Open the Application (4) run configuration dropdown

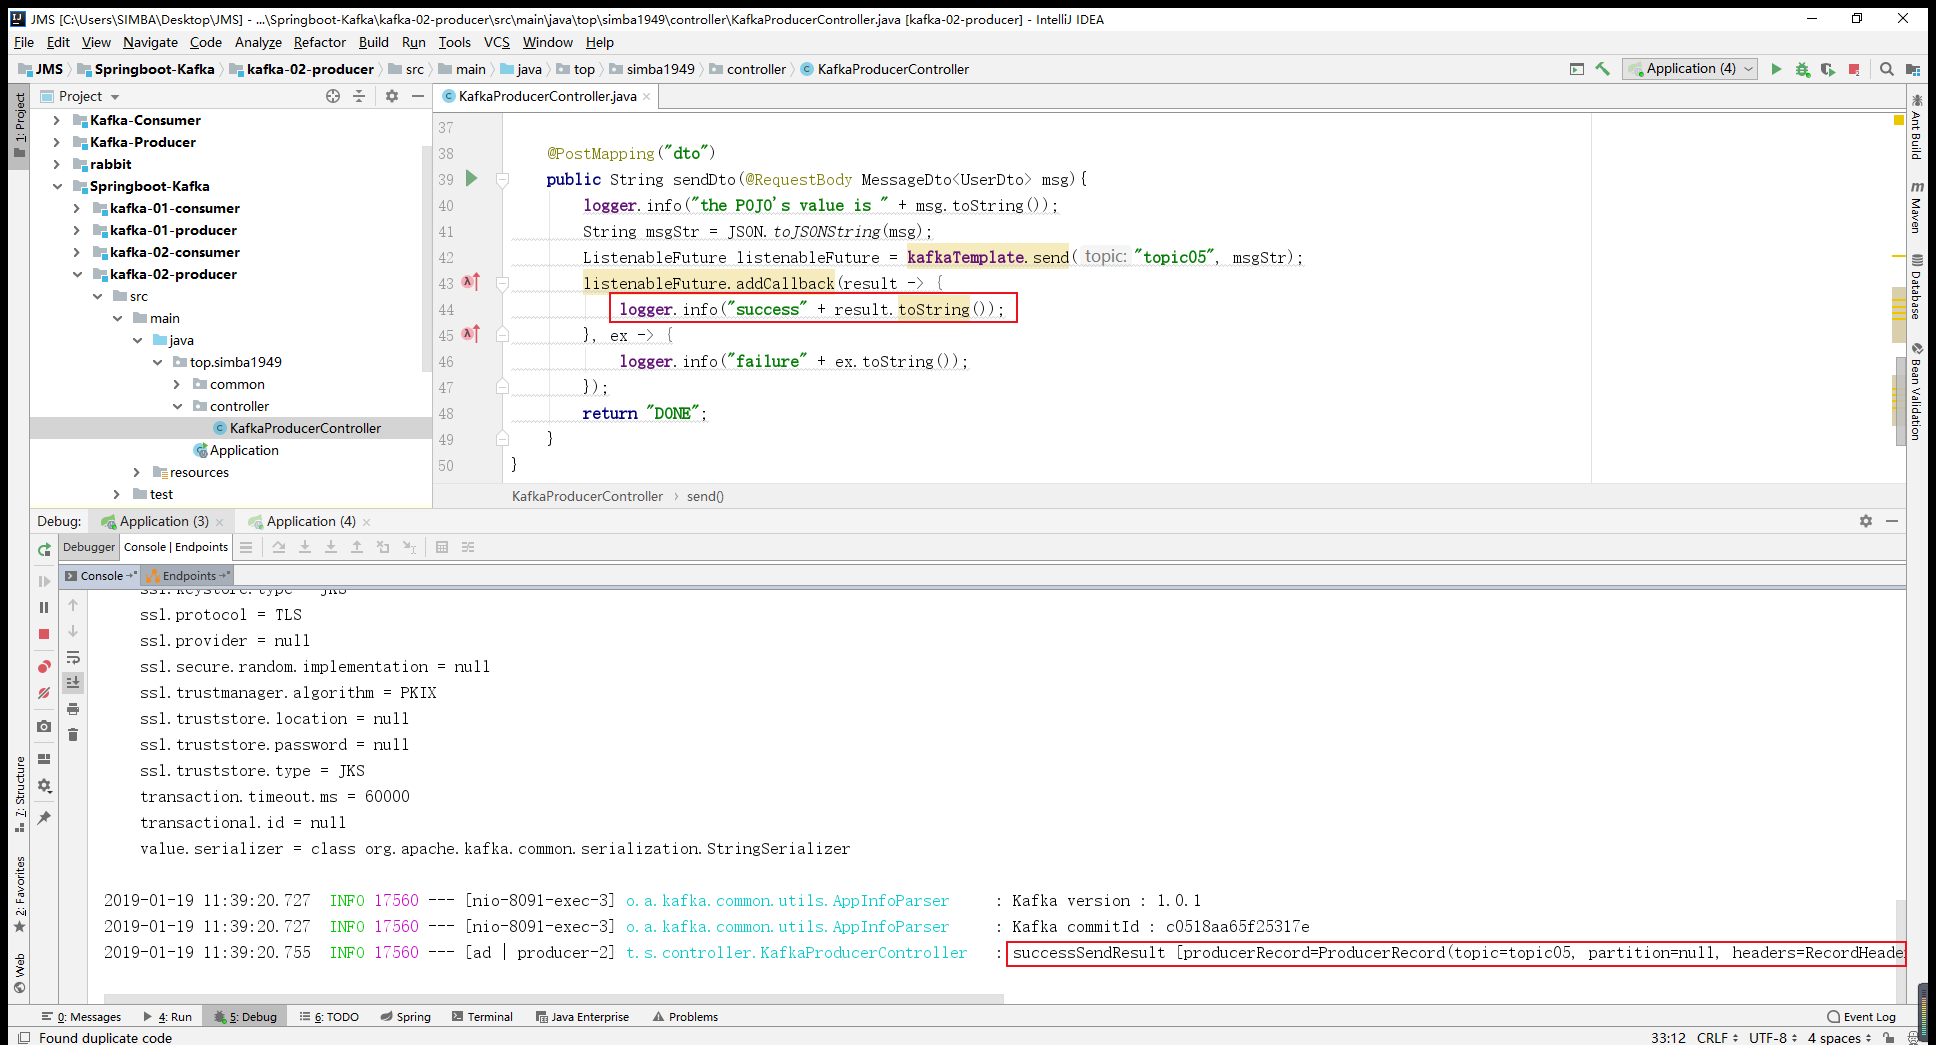click(1691, 69)
